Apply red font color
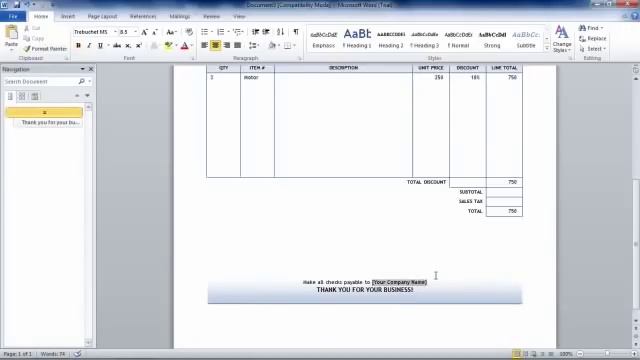 pos(184,45)
